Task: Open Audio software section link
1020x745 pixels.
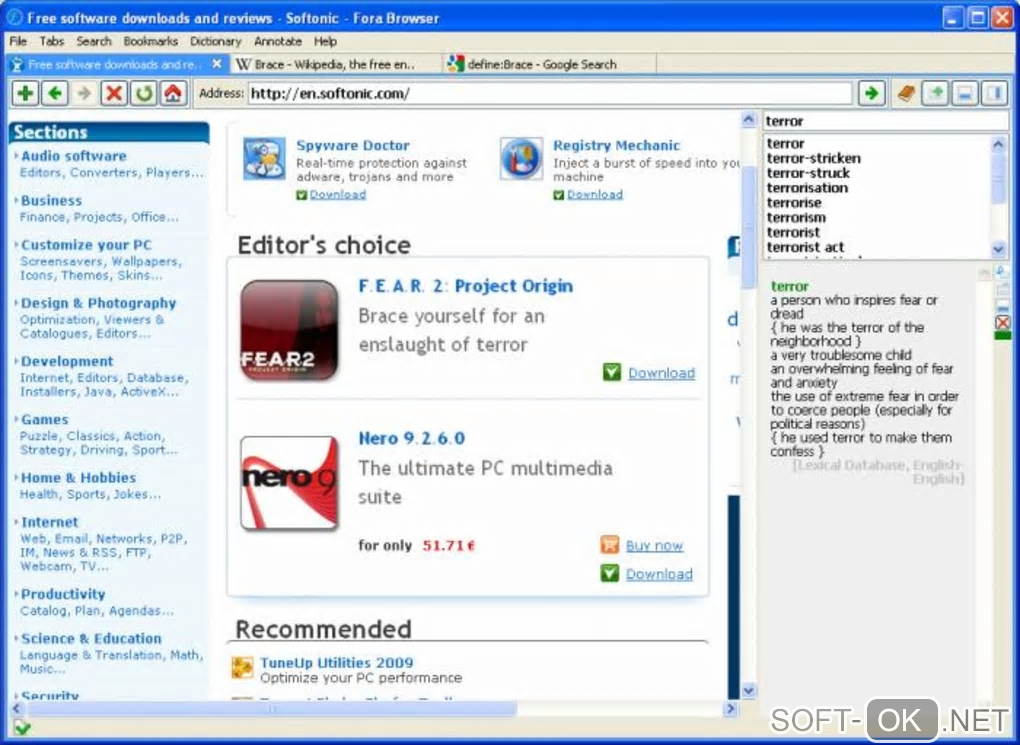Action: point(74,156)
